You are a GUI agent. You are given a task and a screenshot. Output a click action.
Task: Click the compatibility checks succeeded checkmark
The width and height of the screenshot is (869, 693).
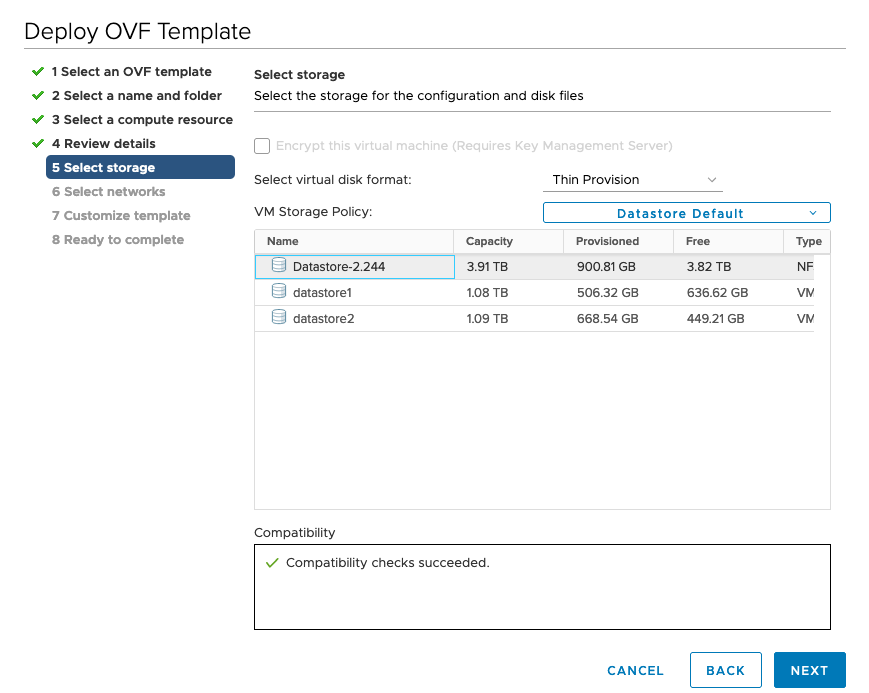click(272, 563)
